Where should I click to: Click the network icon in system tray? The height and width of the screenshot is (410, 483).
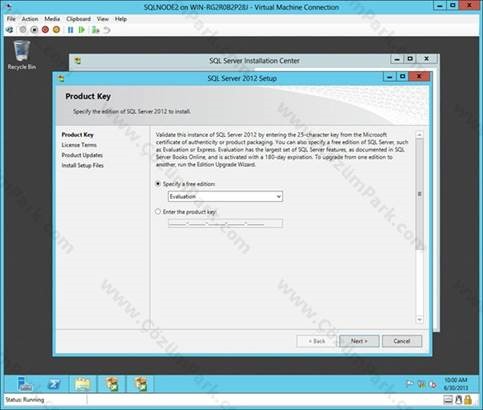pyautogui.click(x=421, y=384)
